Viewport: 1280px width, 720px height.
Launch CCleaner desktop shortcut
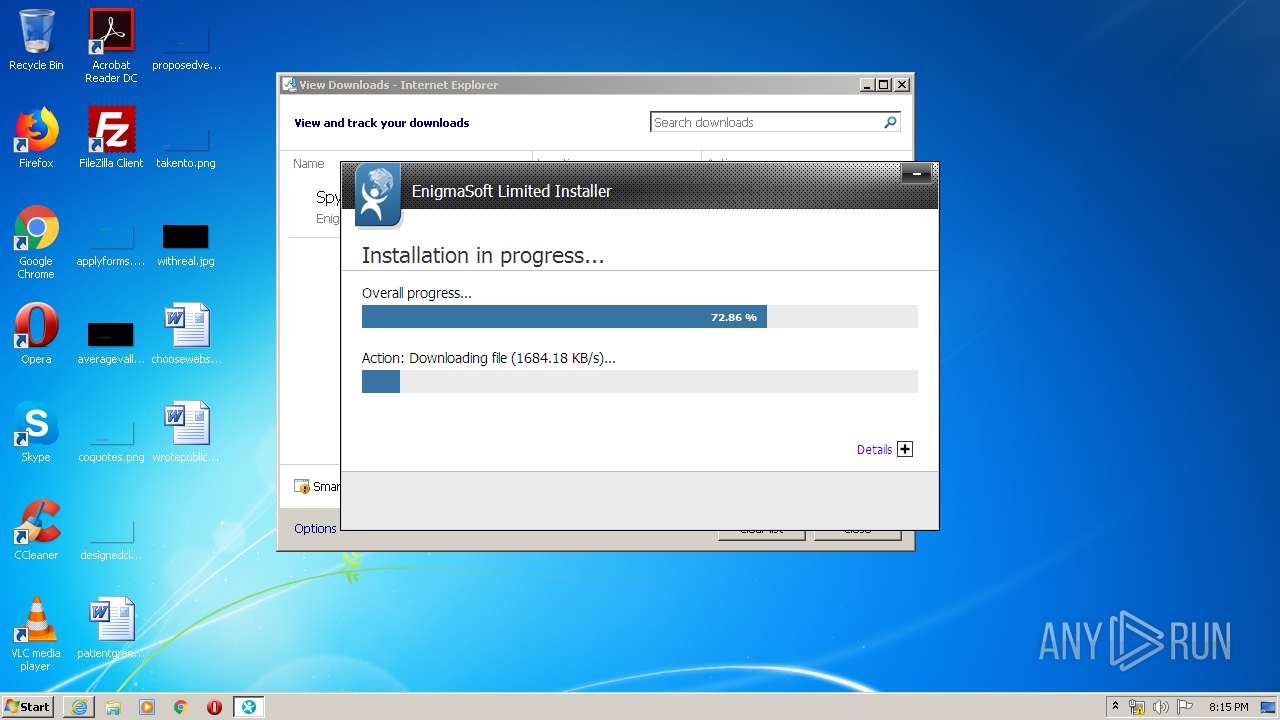[36, 530]
